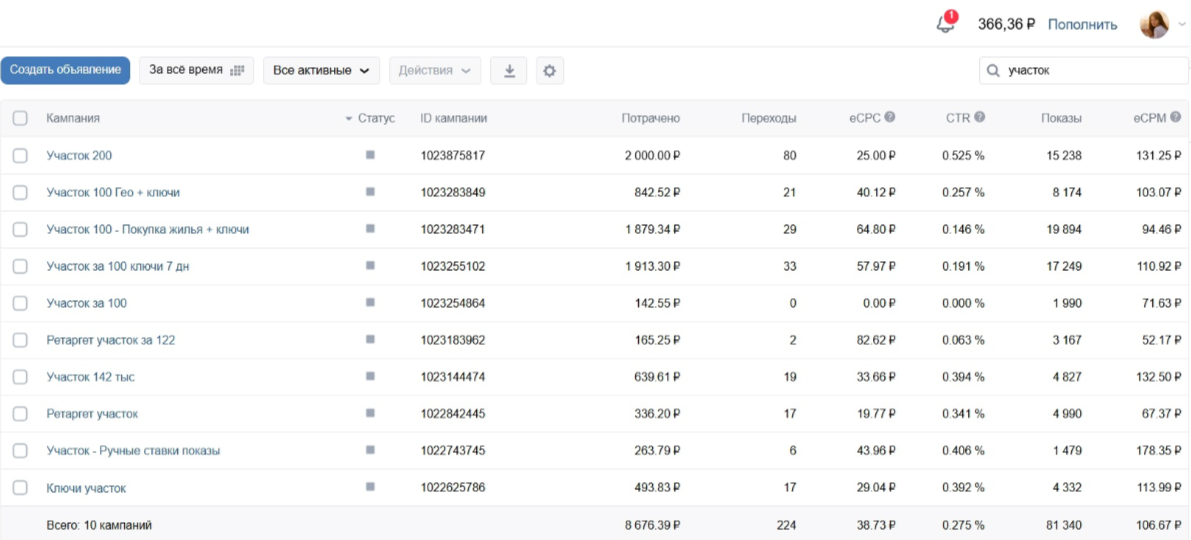Click status square for Участок 142 тыс
Screen dimensions: 1191x540
[370, 376]
